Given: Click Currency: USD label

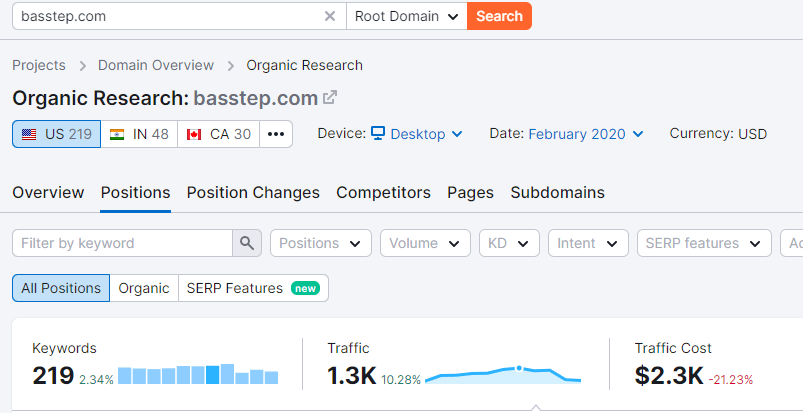Looking at the screenshot, I should (x=718, y=134).
